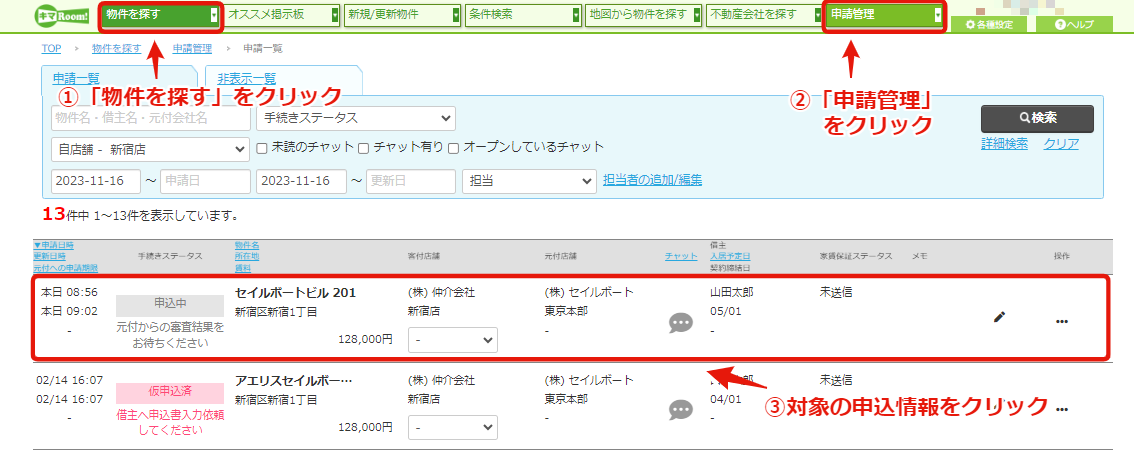Switch to 申請一覧 tab
1134x460 pixels.
(x=76, y=79)
